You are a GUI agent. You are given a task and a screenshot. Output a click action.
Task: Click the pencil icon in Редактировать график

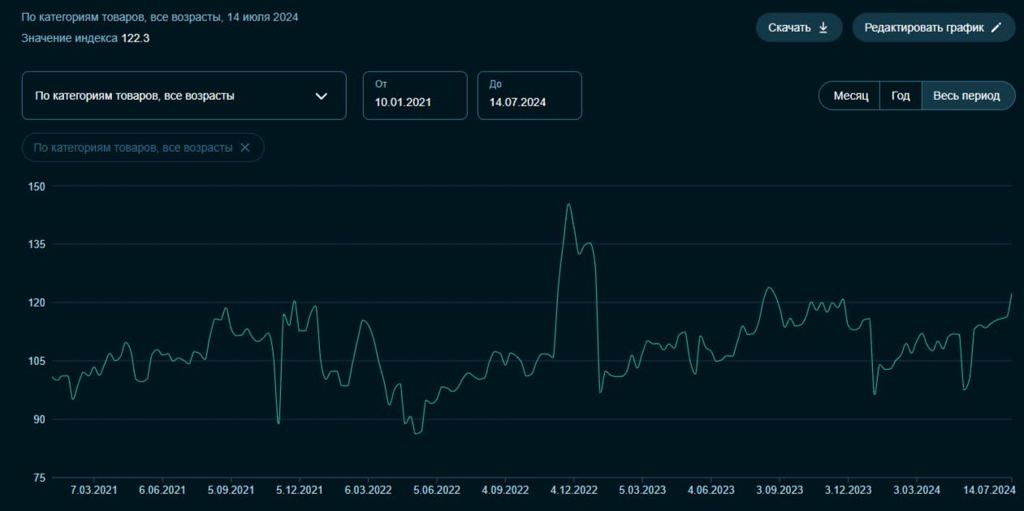click(995, 28)
